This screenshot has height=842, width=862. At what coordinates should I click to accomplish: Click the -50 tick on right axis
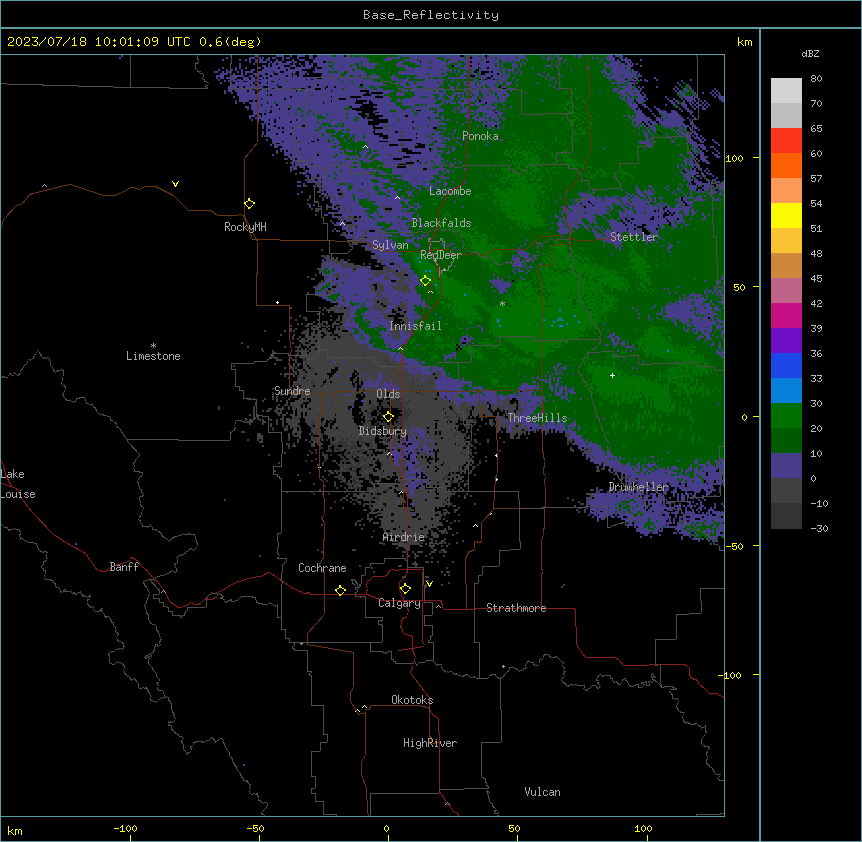point(734,546)
